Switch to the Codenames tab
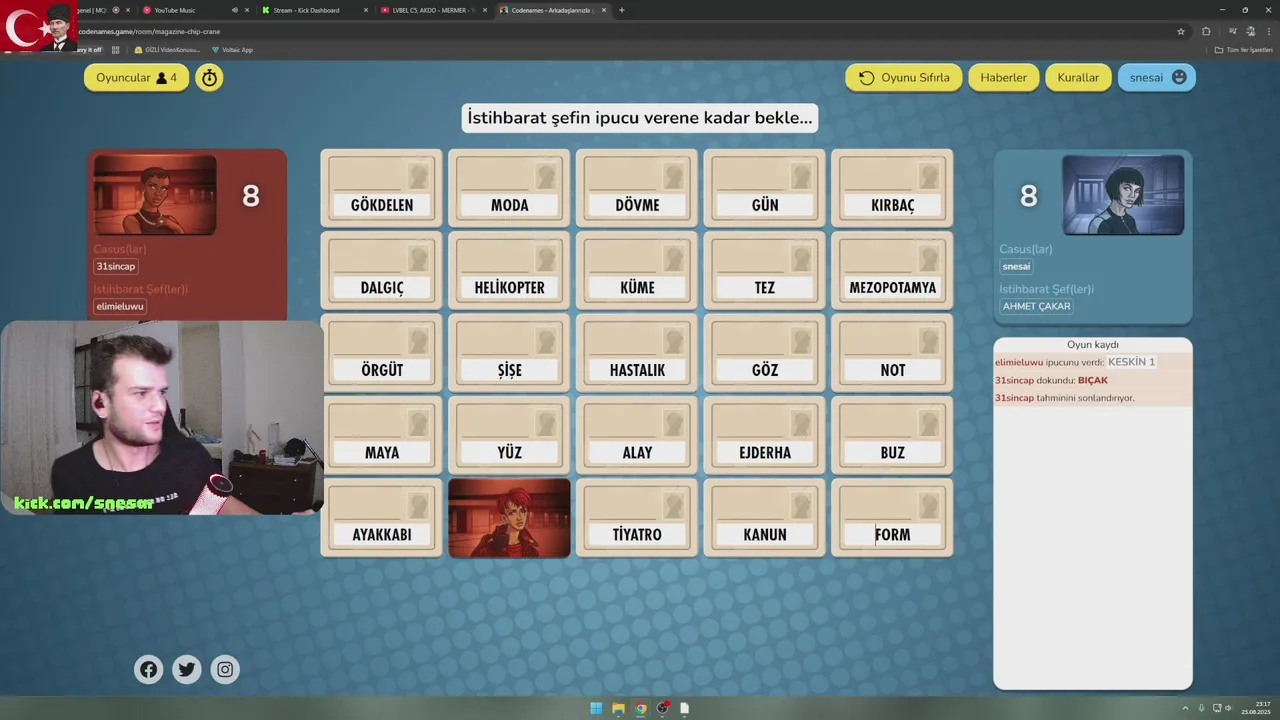 [x=552, y=10]
